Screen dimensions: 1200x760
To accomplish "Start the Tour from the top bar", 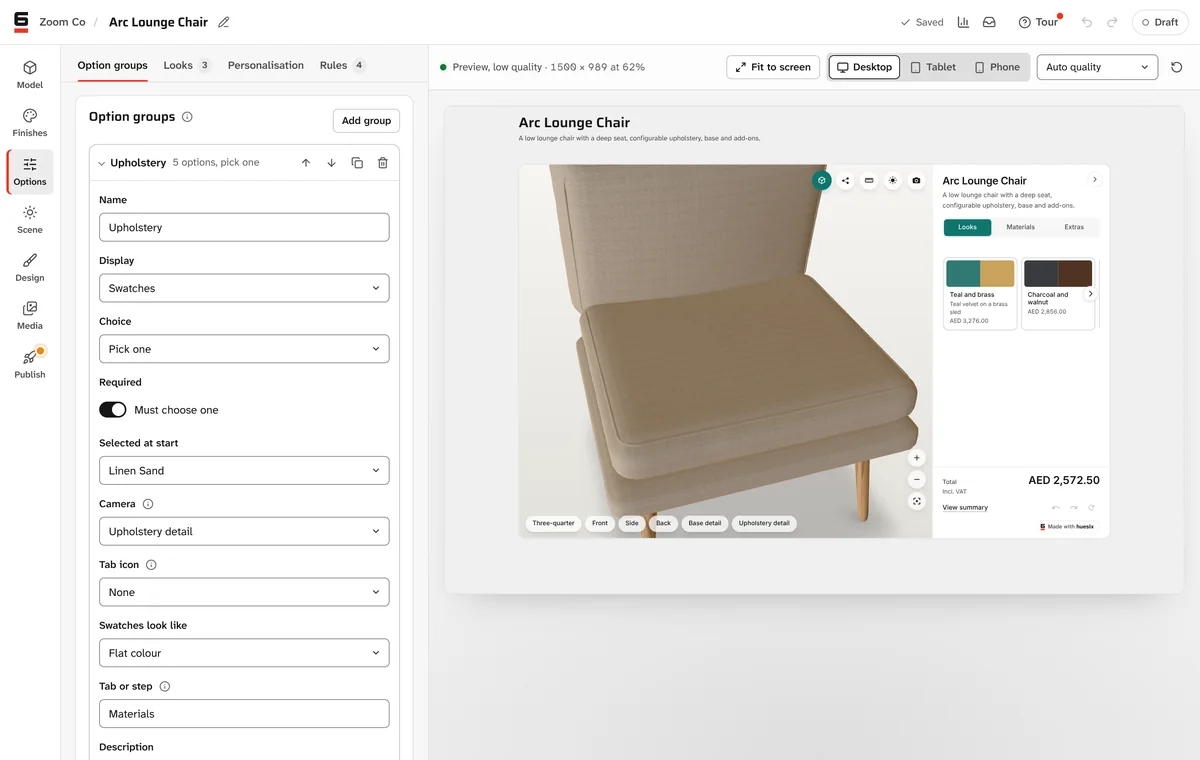I will pyautogui.click(x=1039, y=22).
